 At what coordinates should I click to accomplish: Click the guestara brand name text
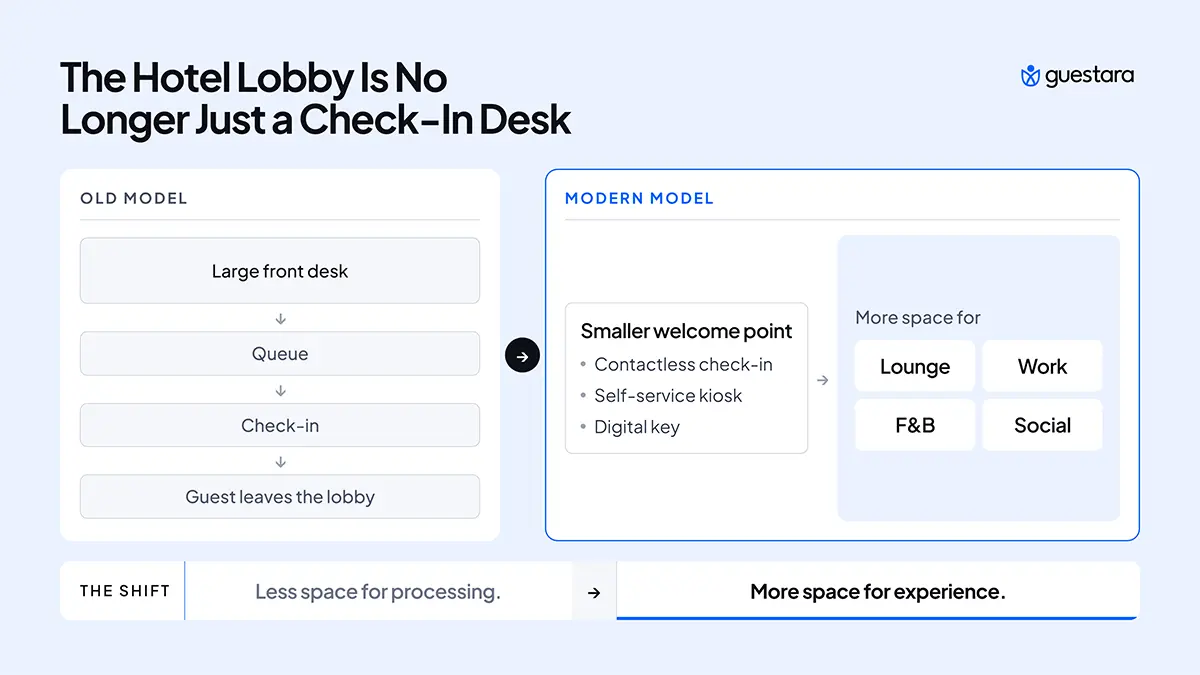1090,76
